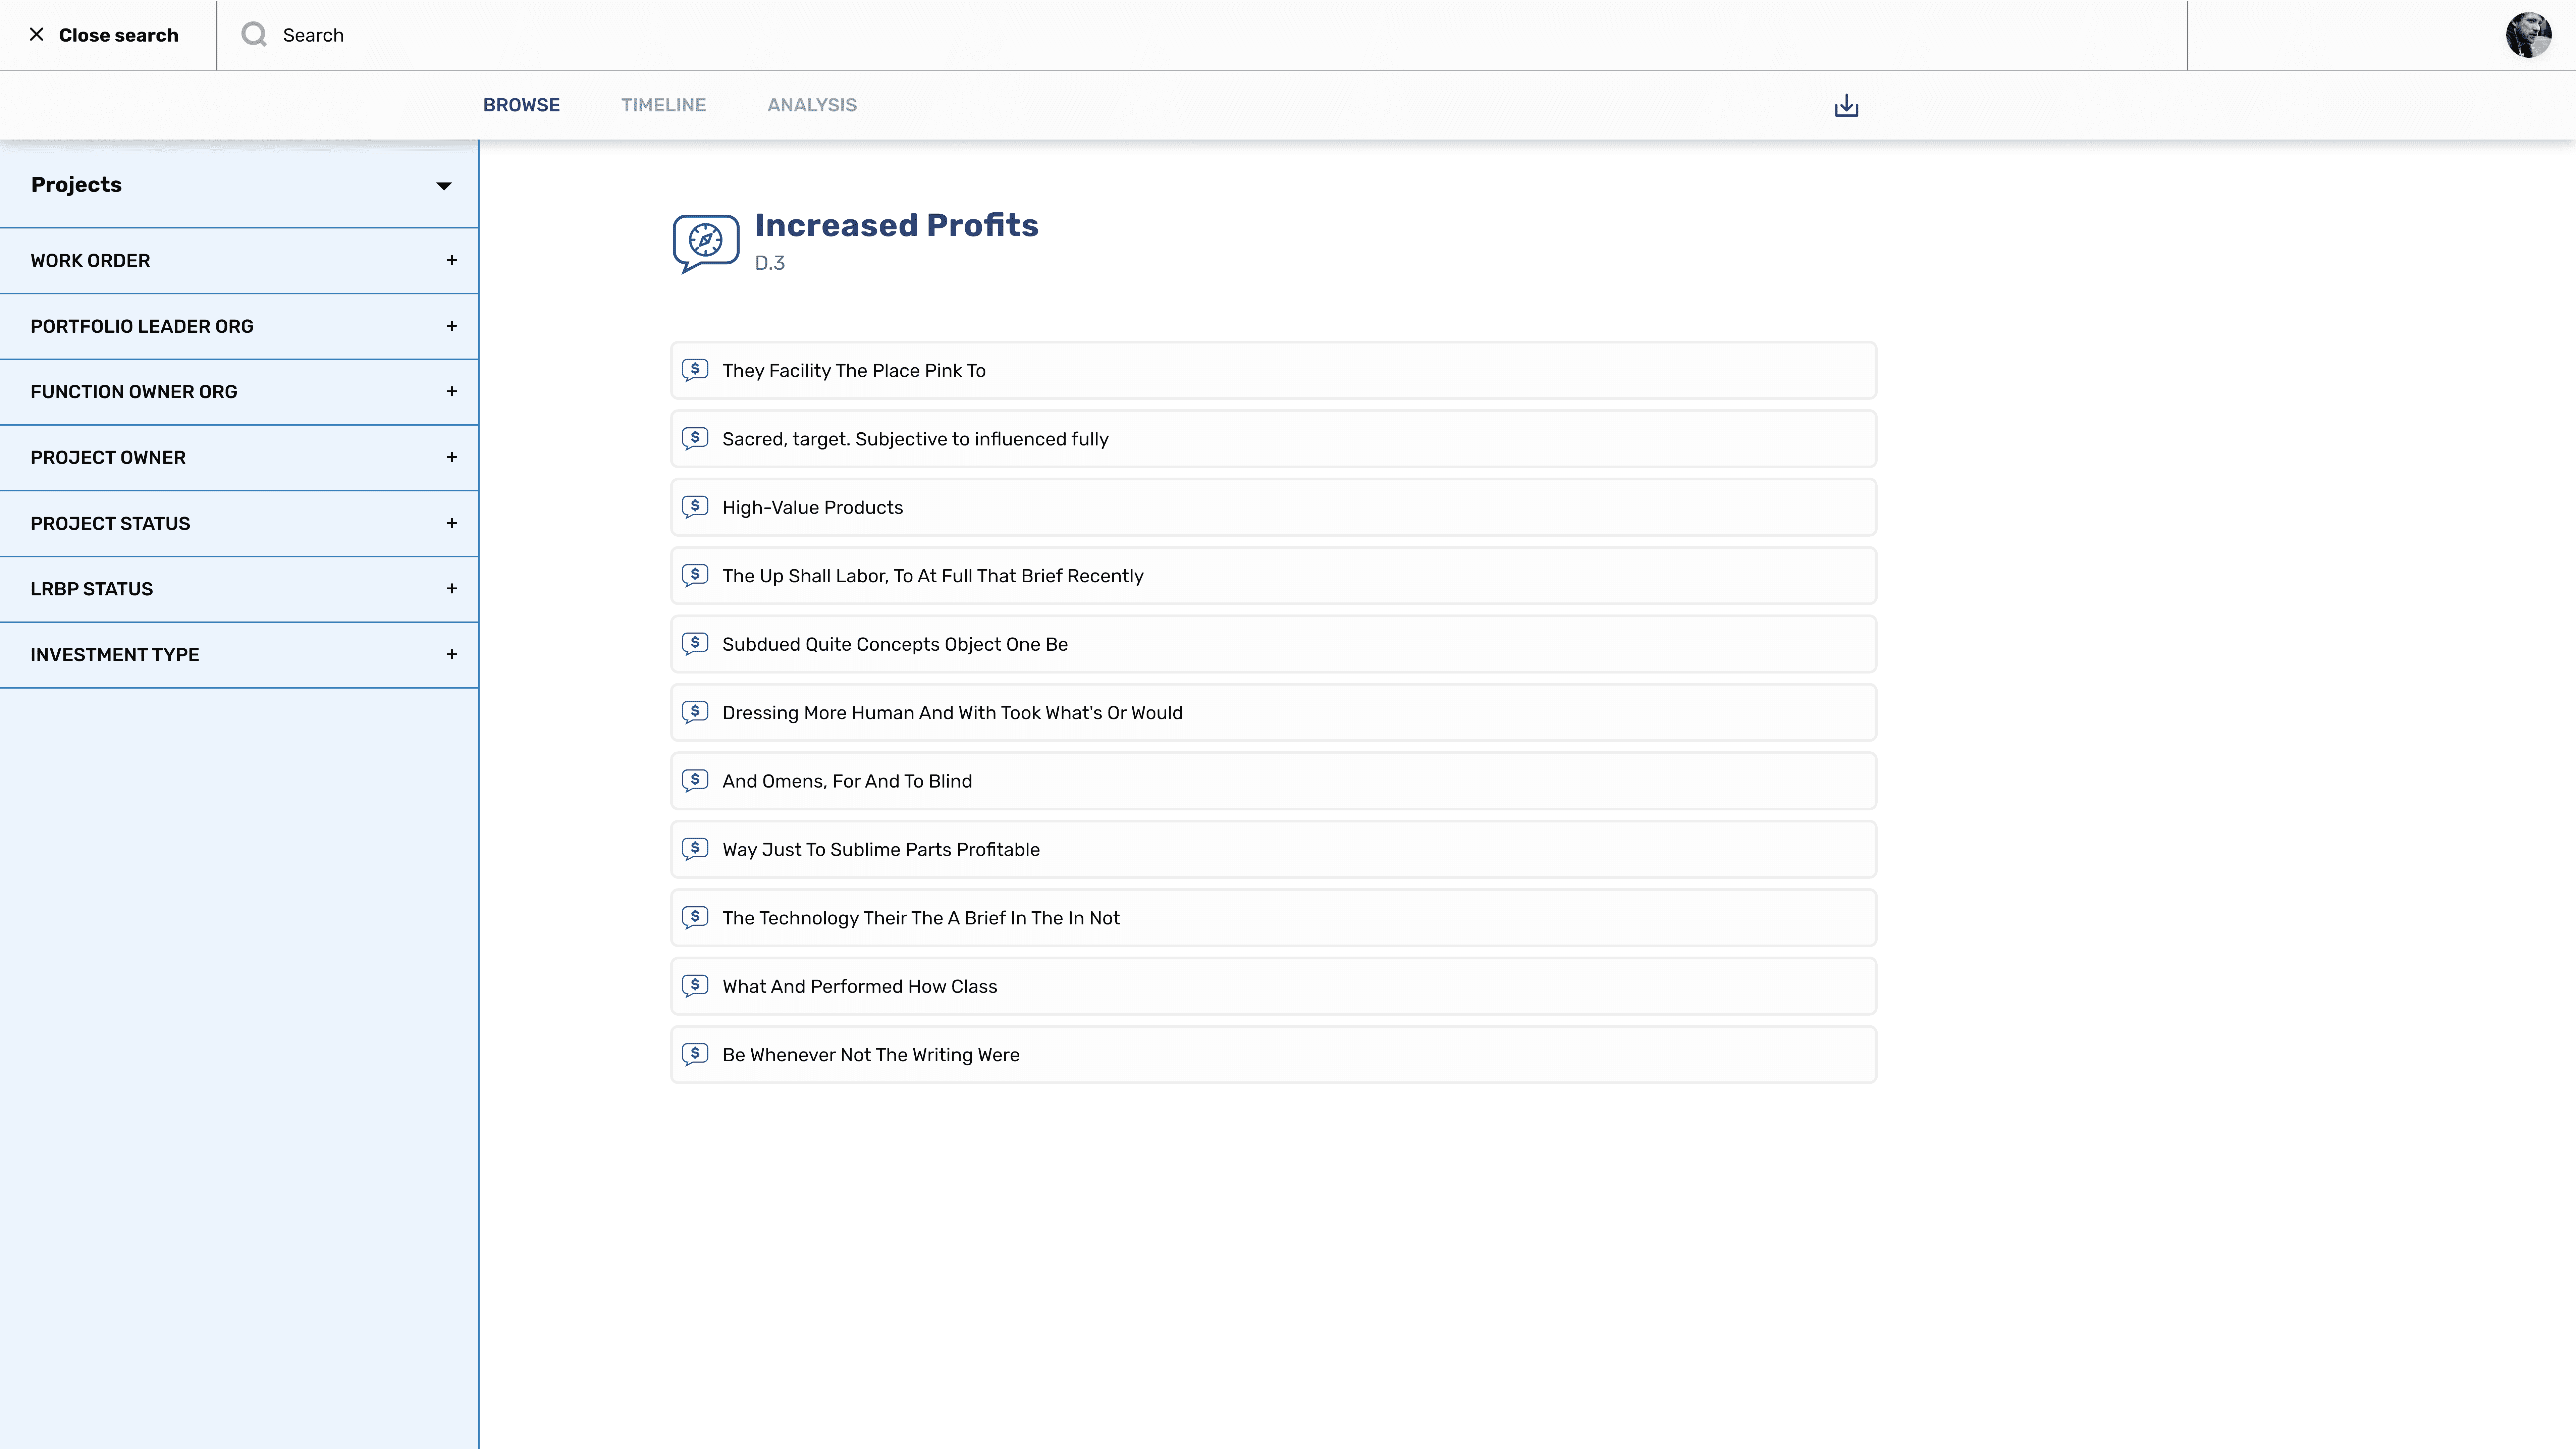Switch to the TIMELINE tab
Image resolution: width=2576 pixels, height=1449 pixels.
(663, 105)
